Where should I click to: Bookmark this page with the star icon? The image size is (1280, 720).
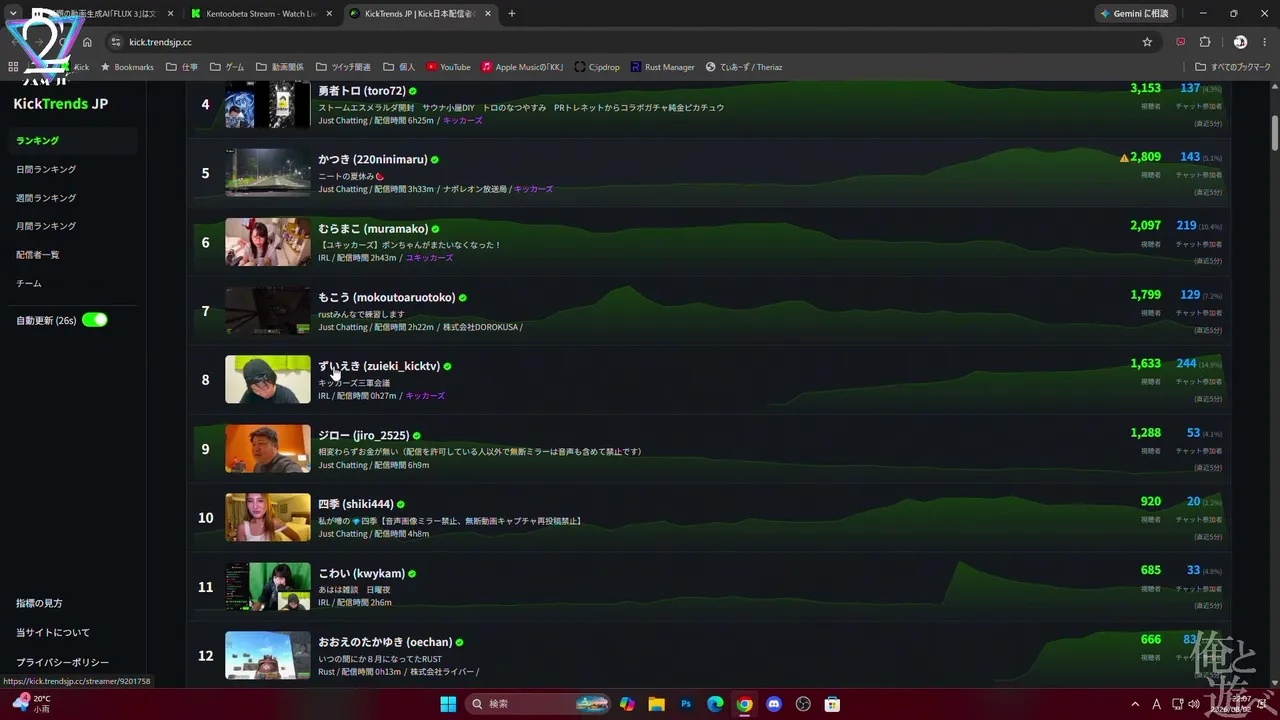pos(1147,42)
